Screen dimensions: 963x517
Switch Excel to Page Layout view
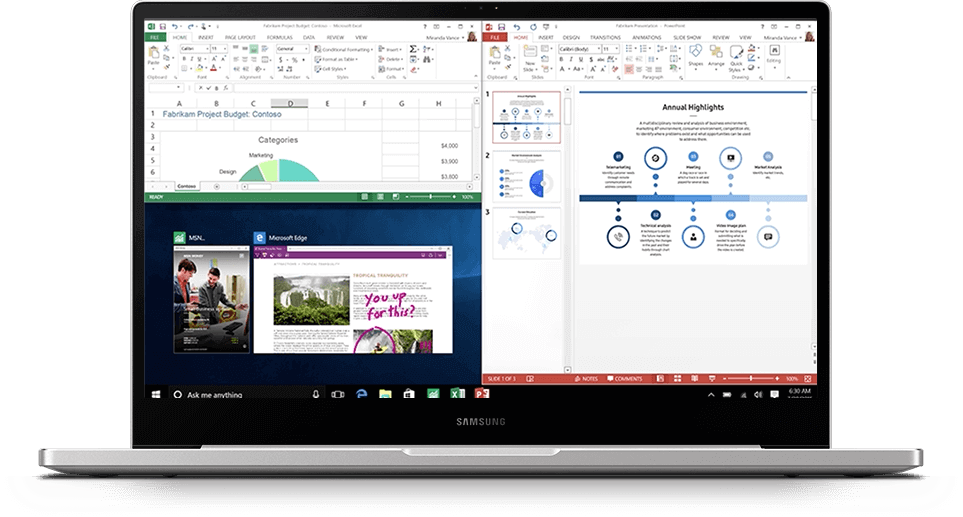tap(380, 196)
